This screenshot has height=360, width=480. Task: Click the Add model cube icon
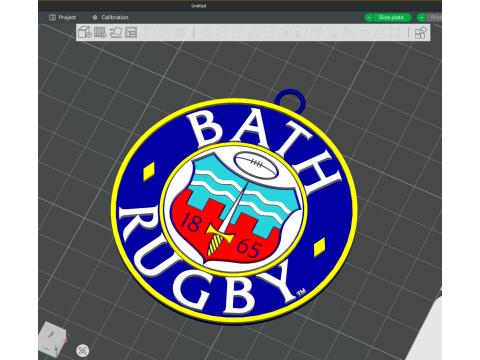click(85, 33)
